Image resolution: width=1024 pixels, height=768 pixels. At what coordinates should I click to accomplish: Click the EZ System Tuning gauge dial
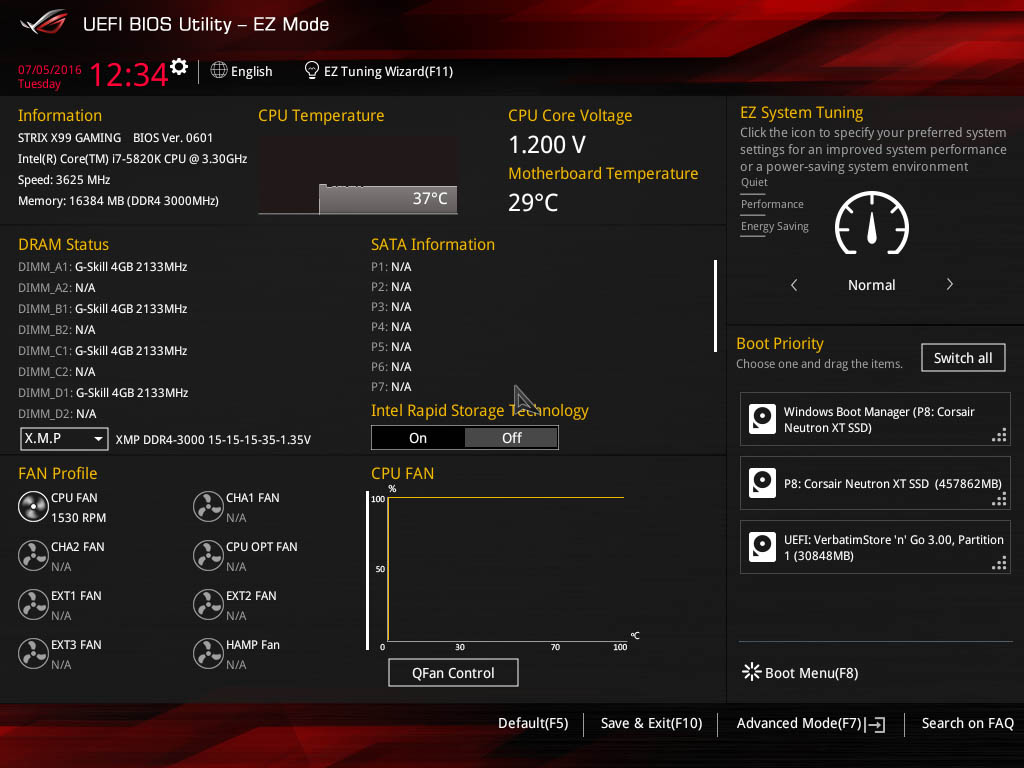point(872,223)
